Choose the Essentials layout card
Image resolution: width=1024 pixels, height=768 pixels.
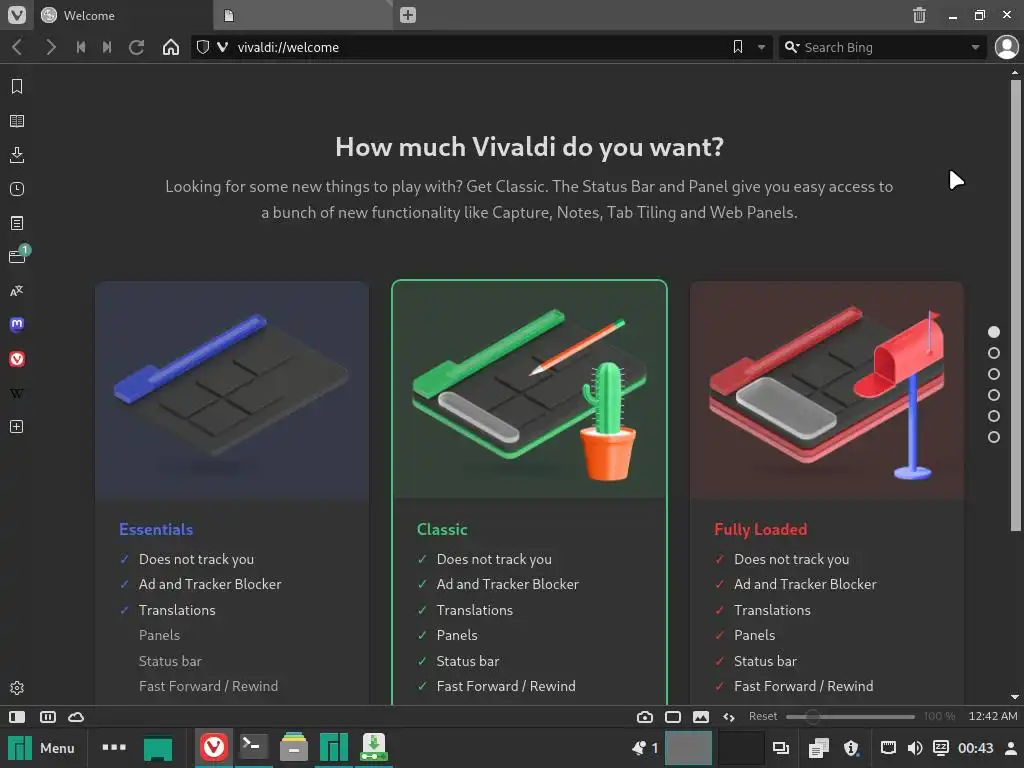(x=232, y=493)
